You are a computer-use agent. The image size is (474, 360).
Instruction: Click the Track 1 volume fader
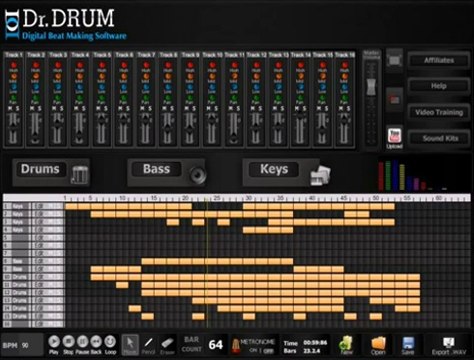(x=13, y=128)
